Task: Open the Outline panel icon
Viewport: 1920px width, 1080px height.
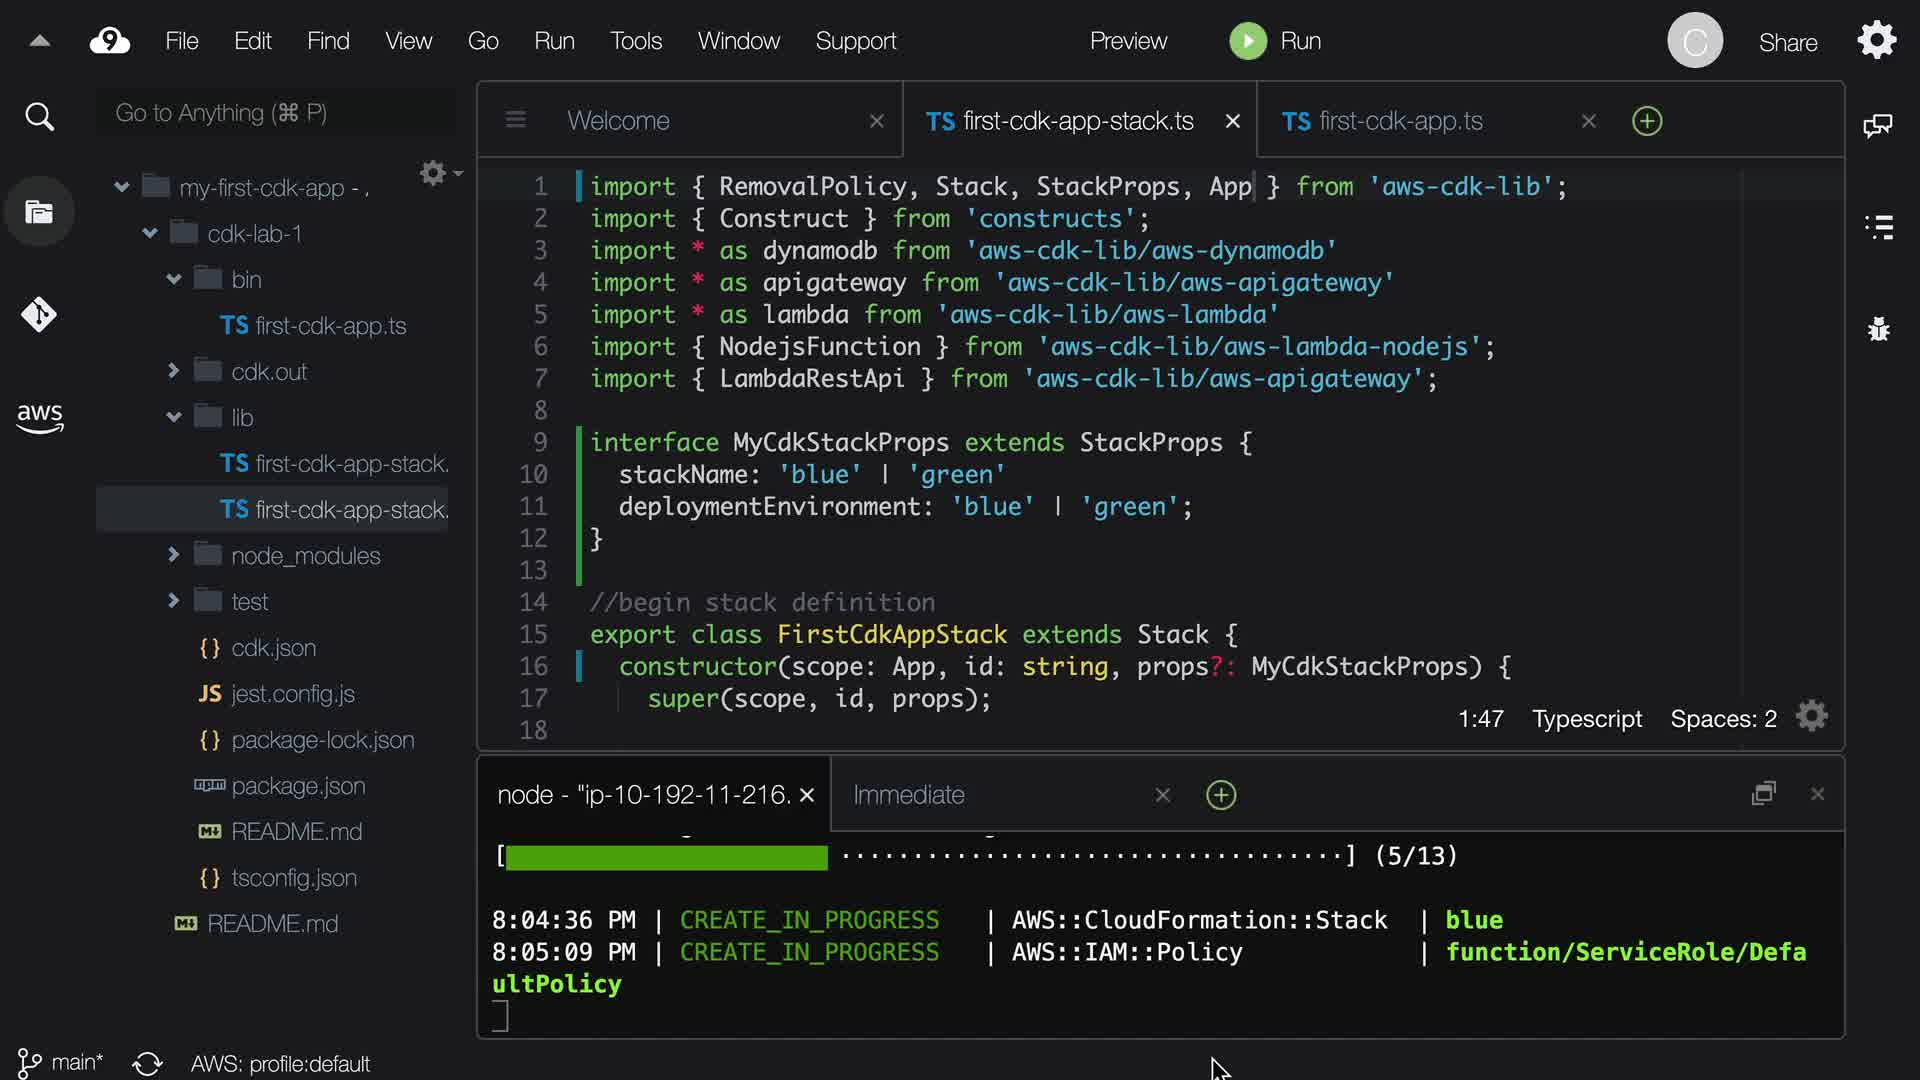Action: click(x=1878, y=227)
